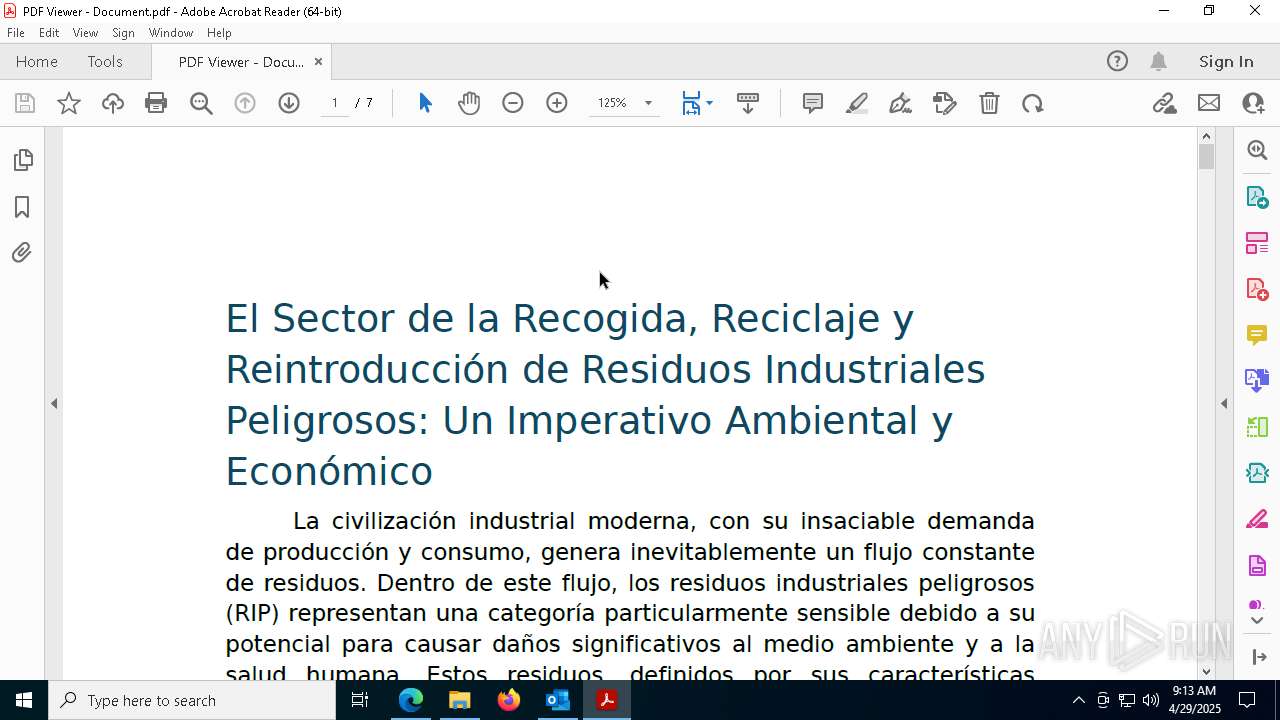Click the Sign In button
The width and height of the screenshot is (1280, 720).
1226,62
